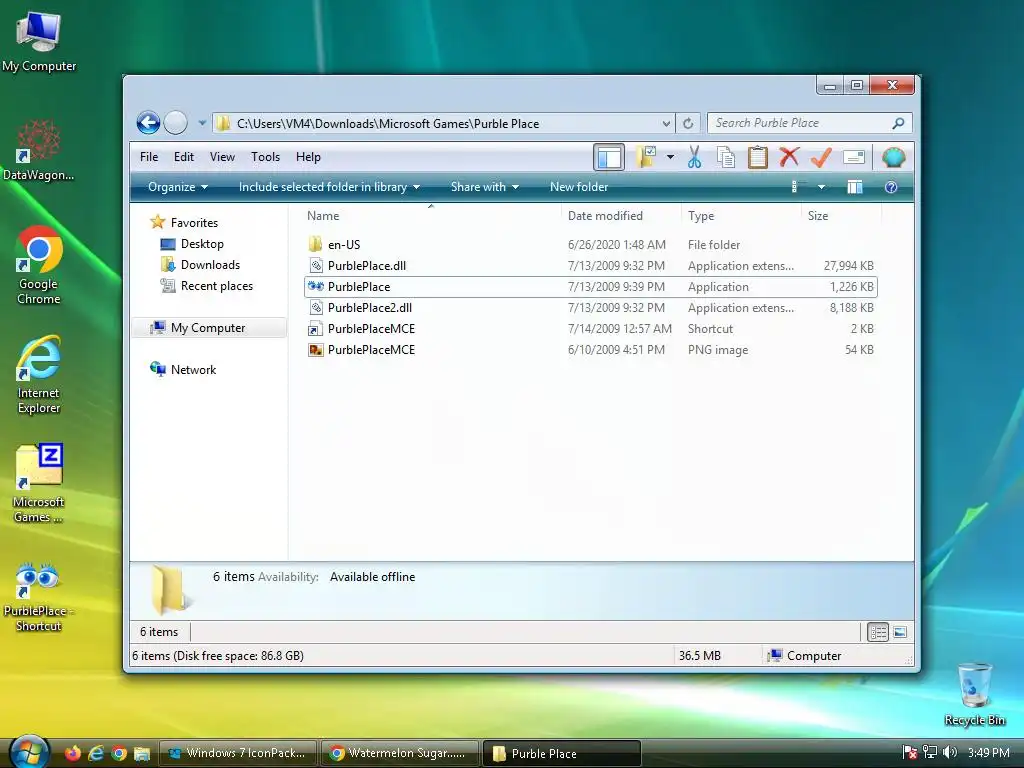Select the PurblePlace2.dll file
1024x768 pixels.
(590, 308)
